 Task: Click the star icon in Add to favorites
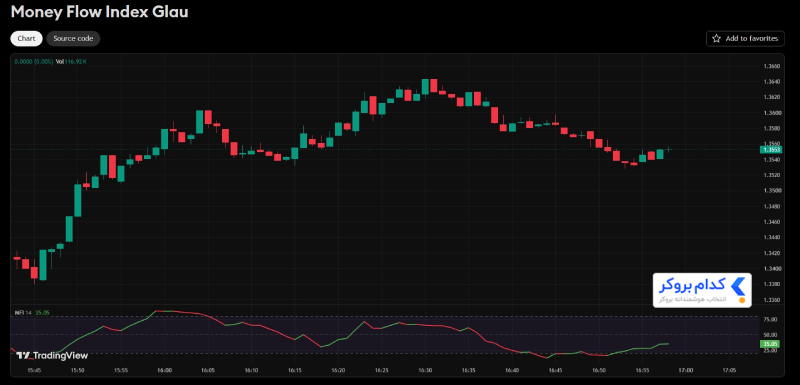(716, 38)
